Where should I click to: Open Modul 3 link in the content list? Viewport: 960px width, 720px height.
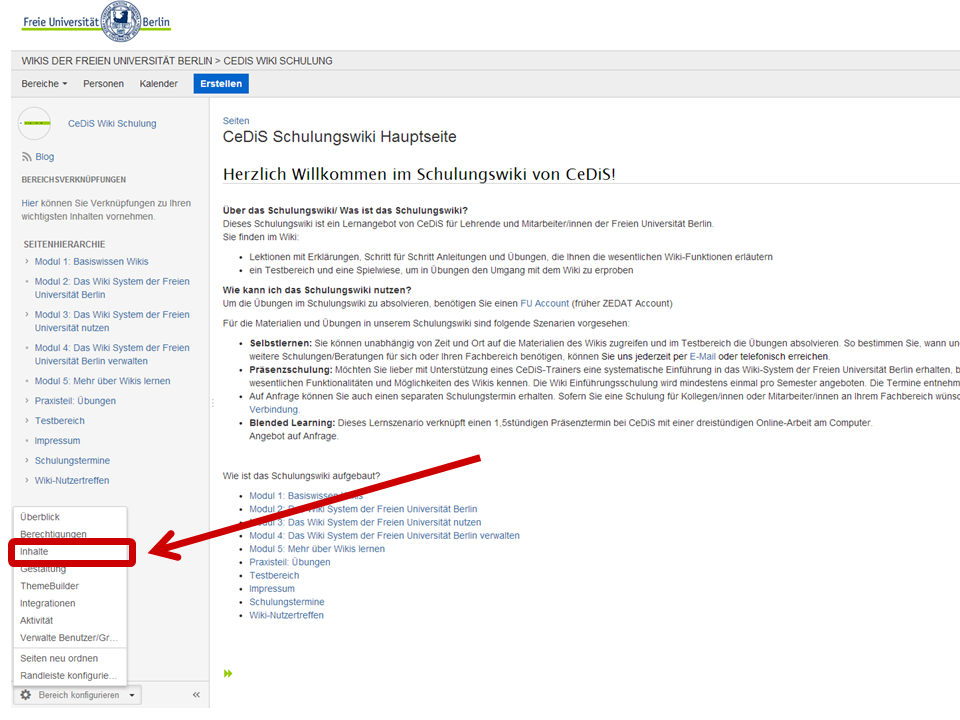tap(365, 522)
